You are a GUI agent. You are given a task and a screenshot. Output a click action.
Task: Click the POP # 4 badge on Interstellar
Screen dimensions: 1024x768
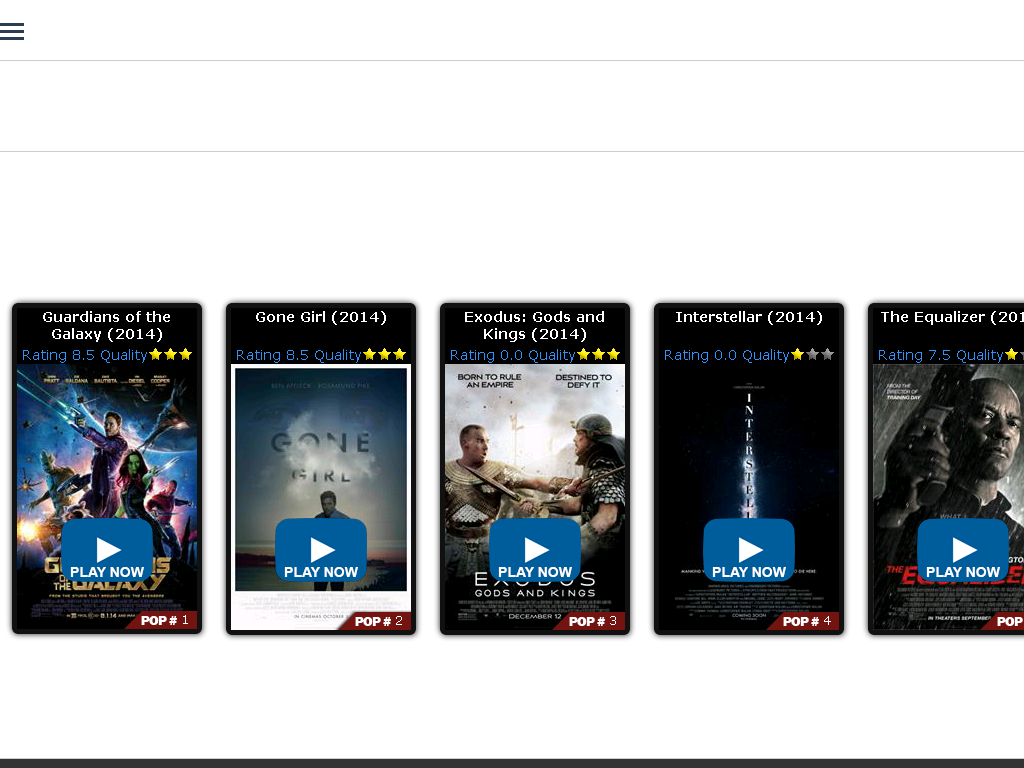pyautogui.click(x=807, y=621)
